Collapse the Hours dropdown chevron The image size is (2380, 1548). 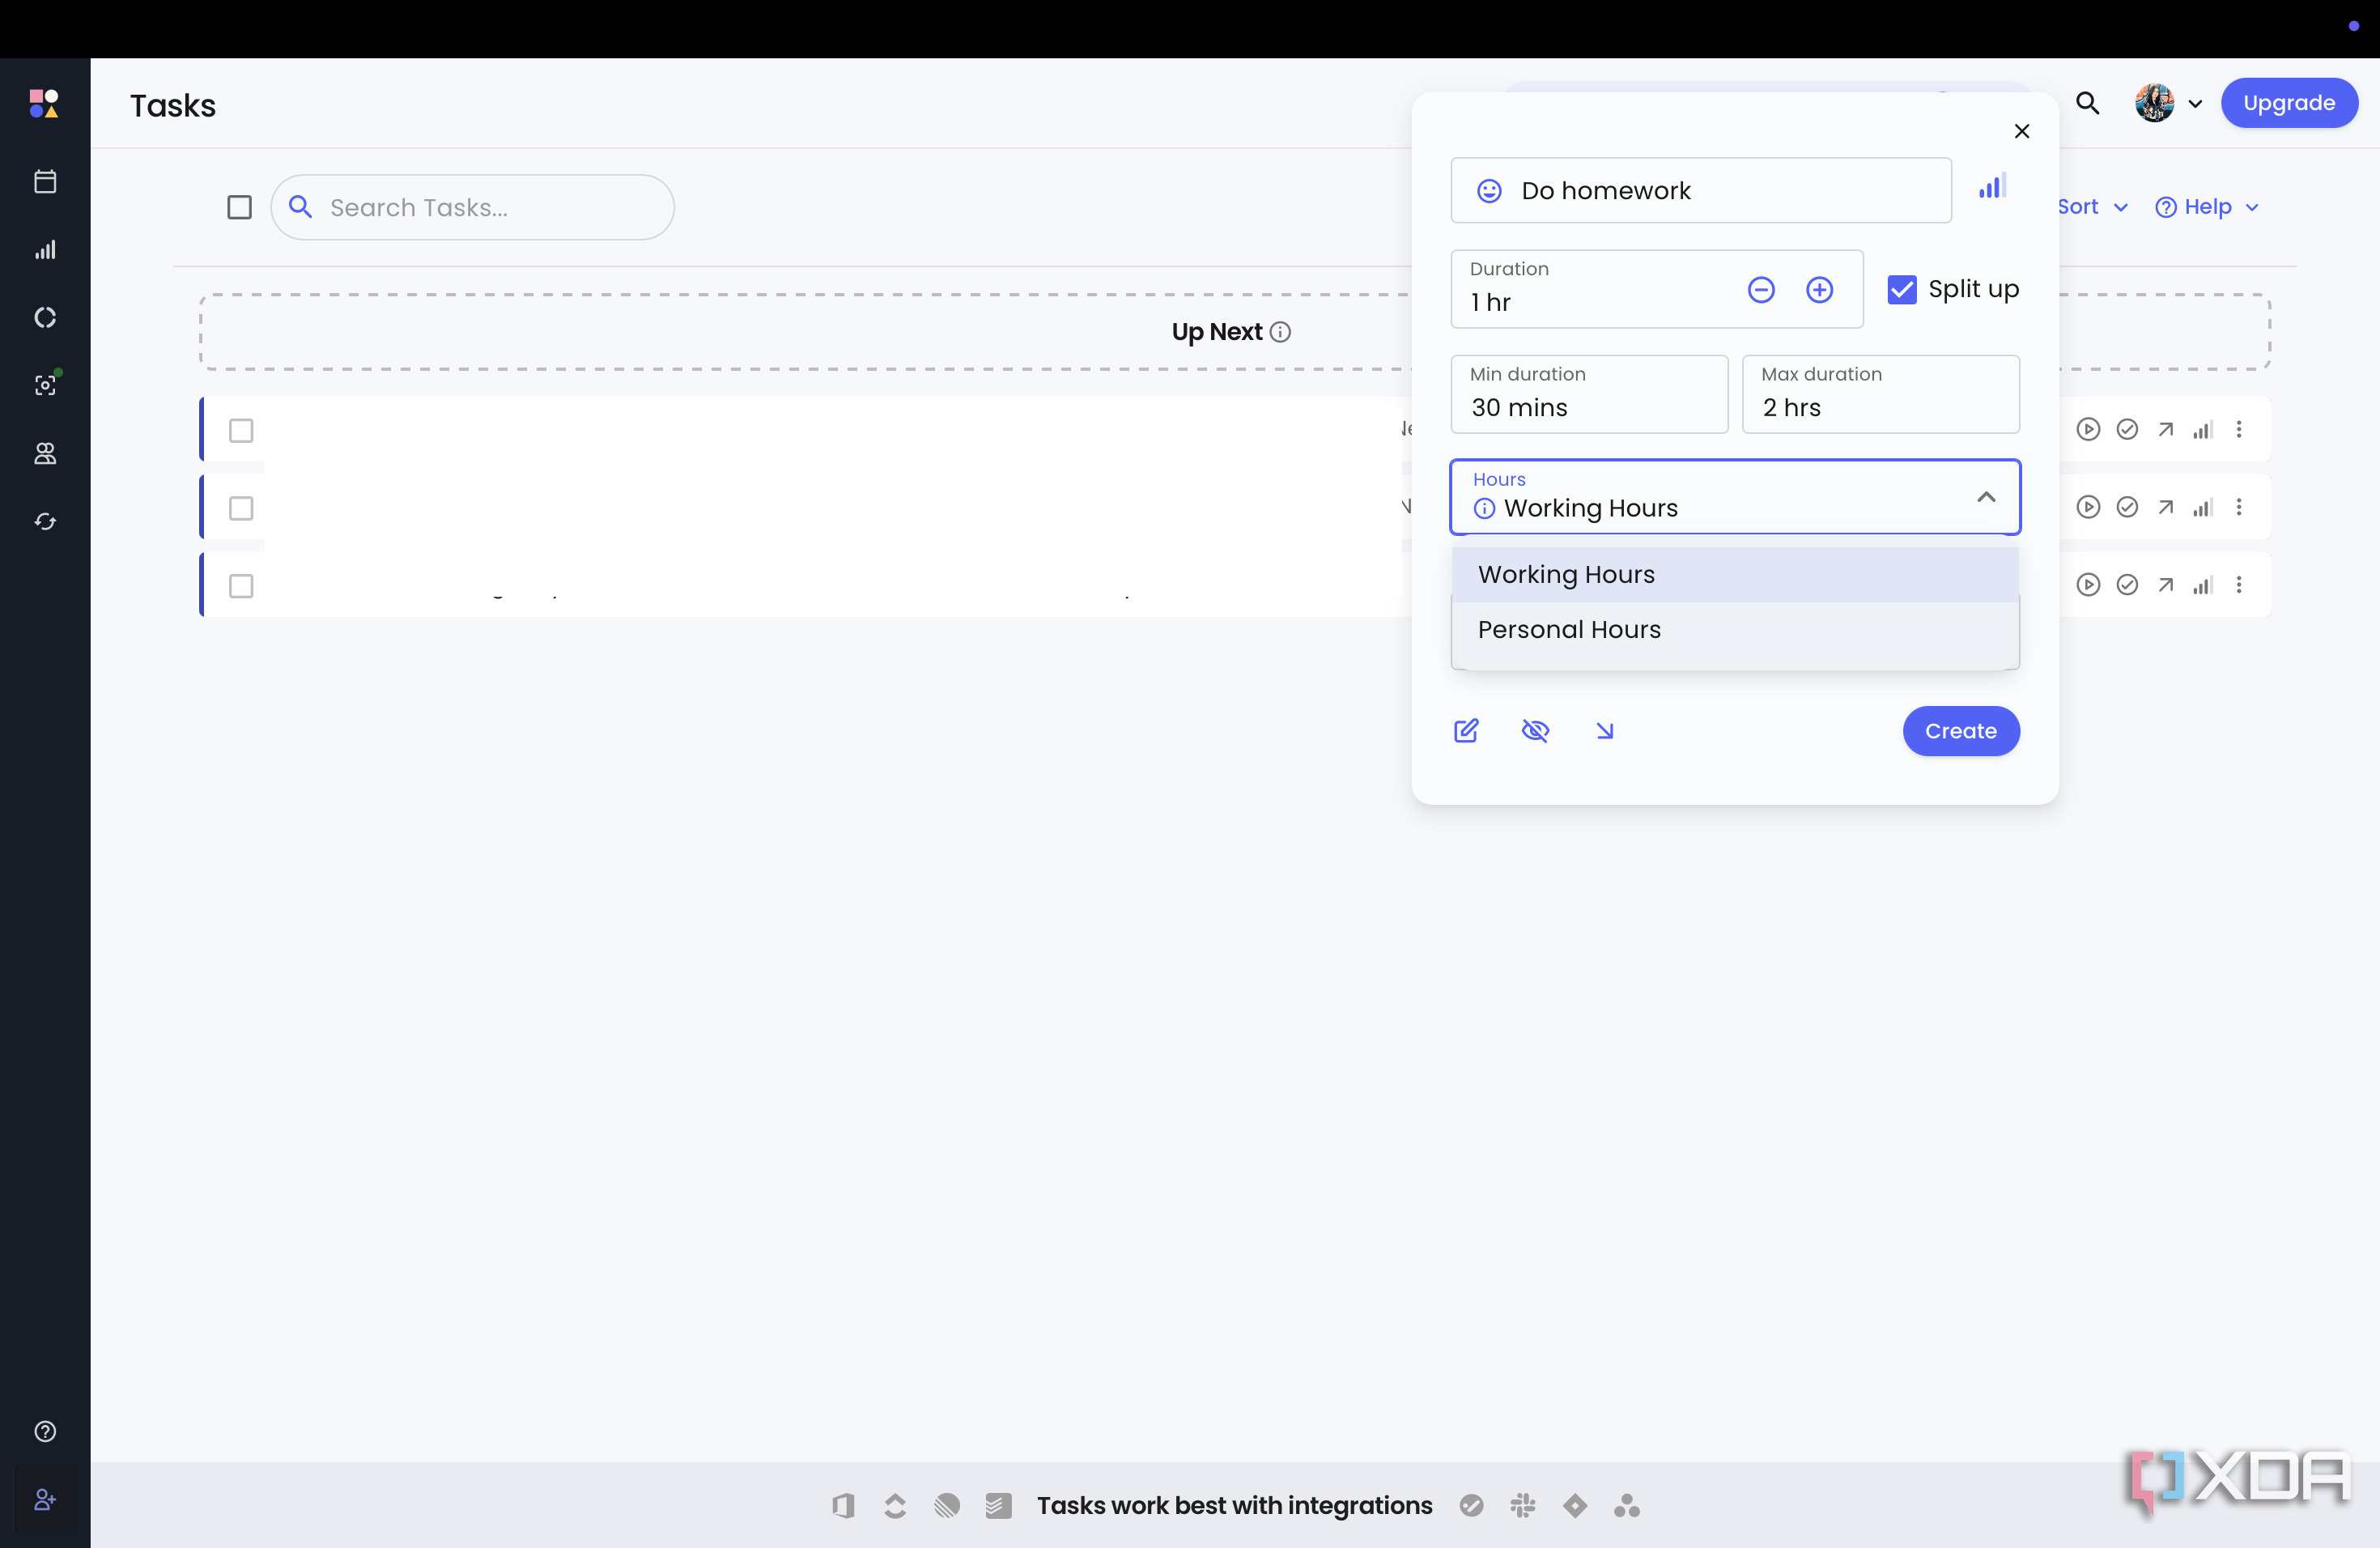point(1986,498)
